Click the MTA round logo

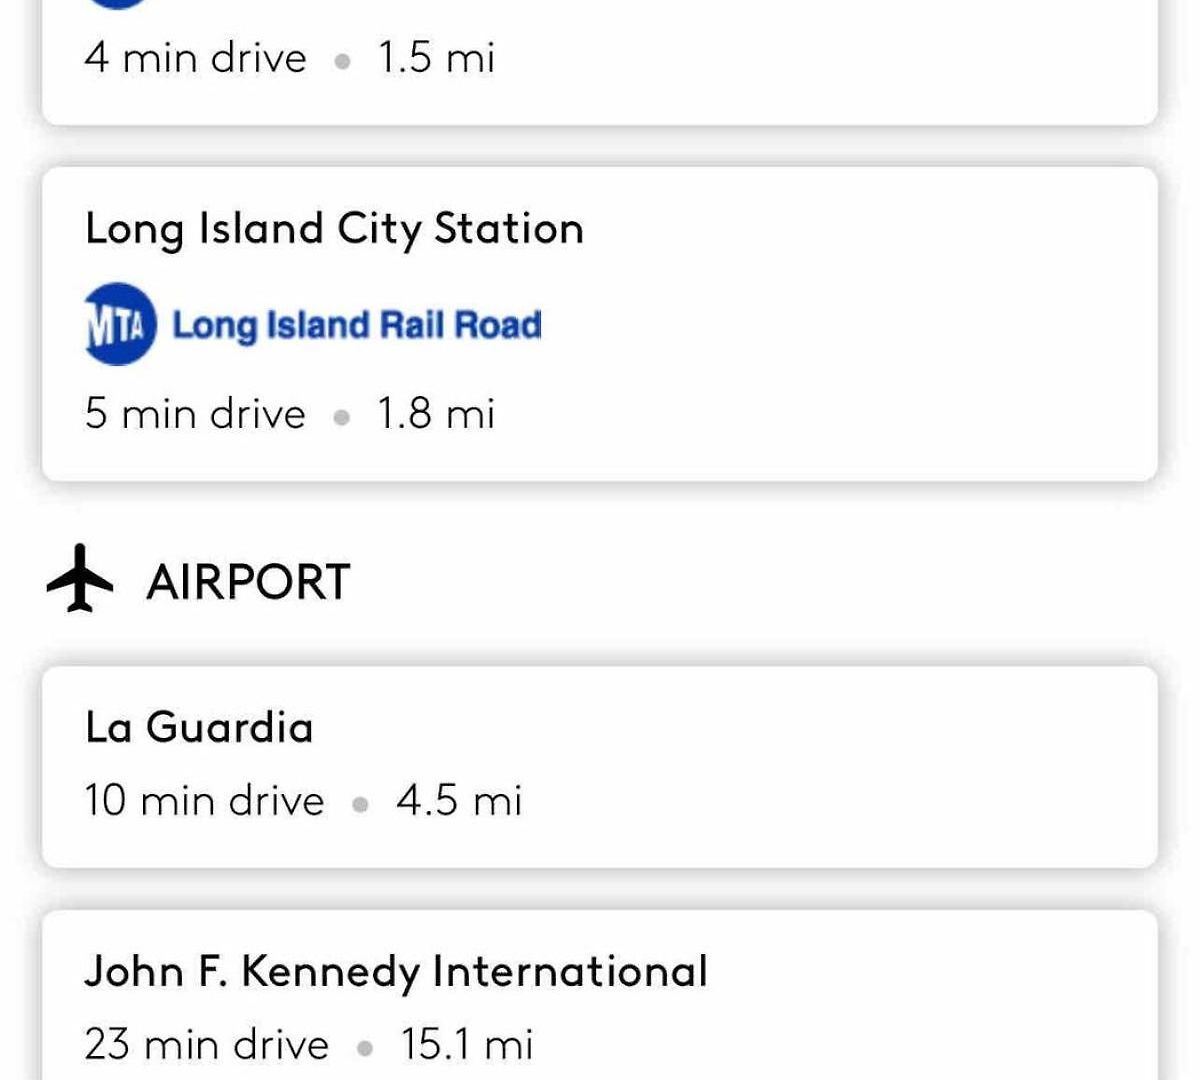[x=120, y=324]
